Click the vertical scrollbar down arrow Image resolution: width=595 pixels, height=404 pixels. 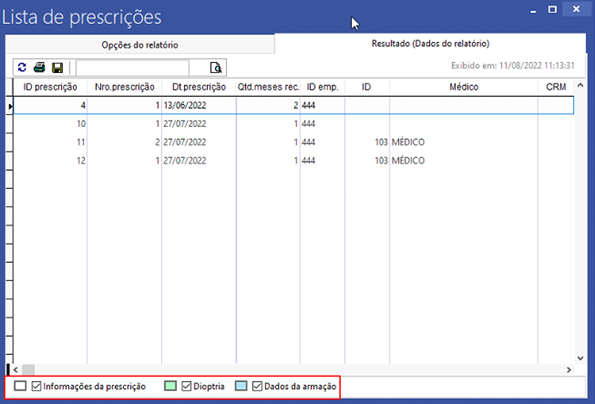tap(580, 358)
